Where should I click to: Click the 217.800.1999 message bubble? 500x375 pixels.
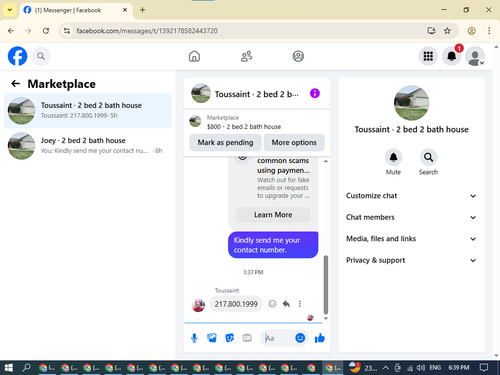[x=236, y=304]
